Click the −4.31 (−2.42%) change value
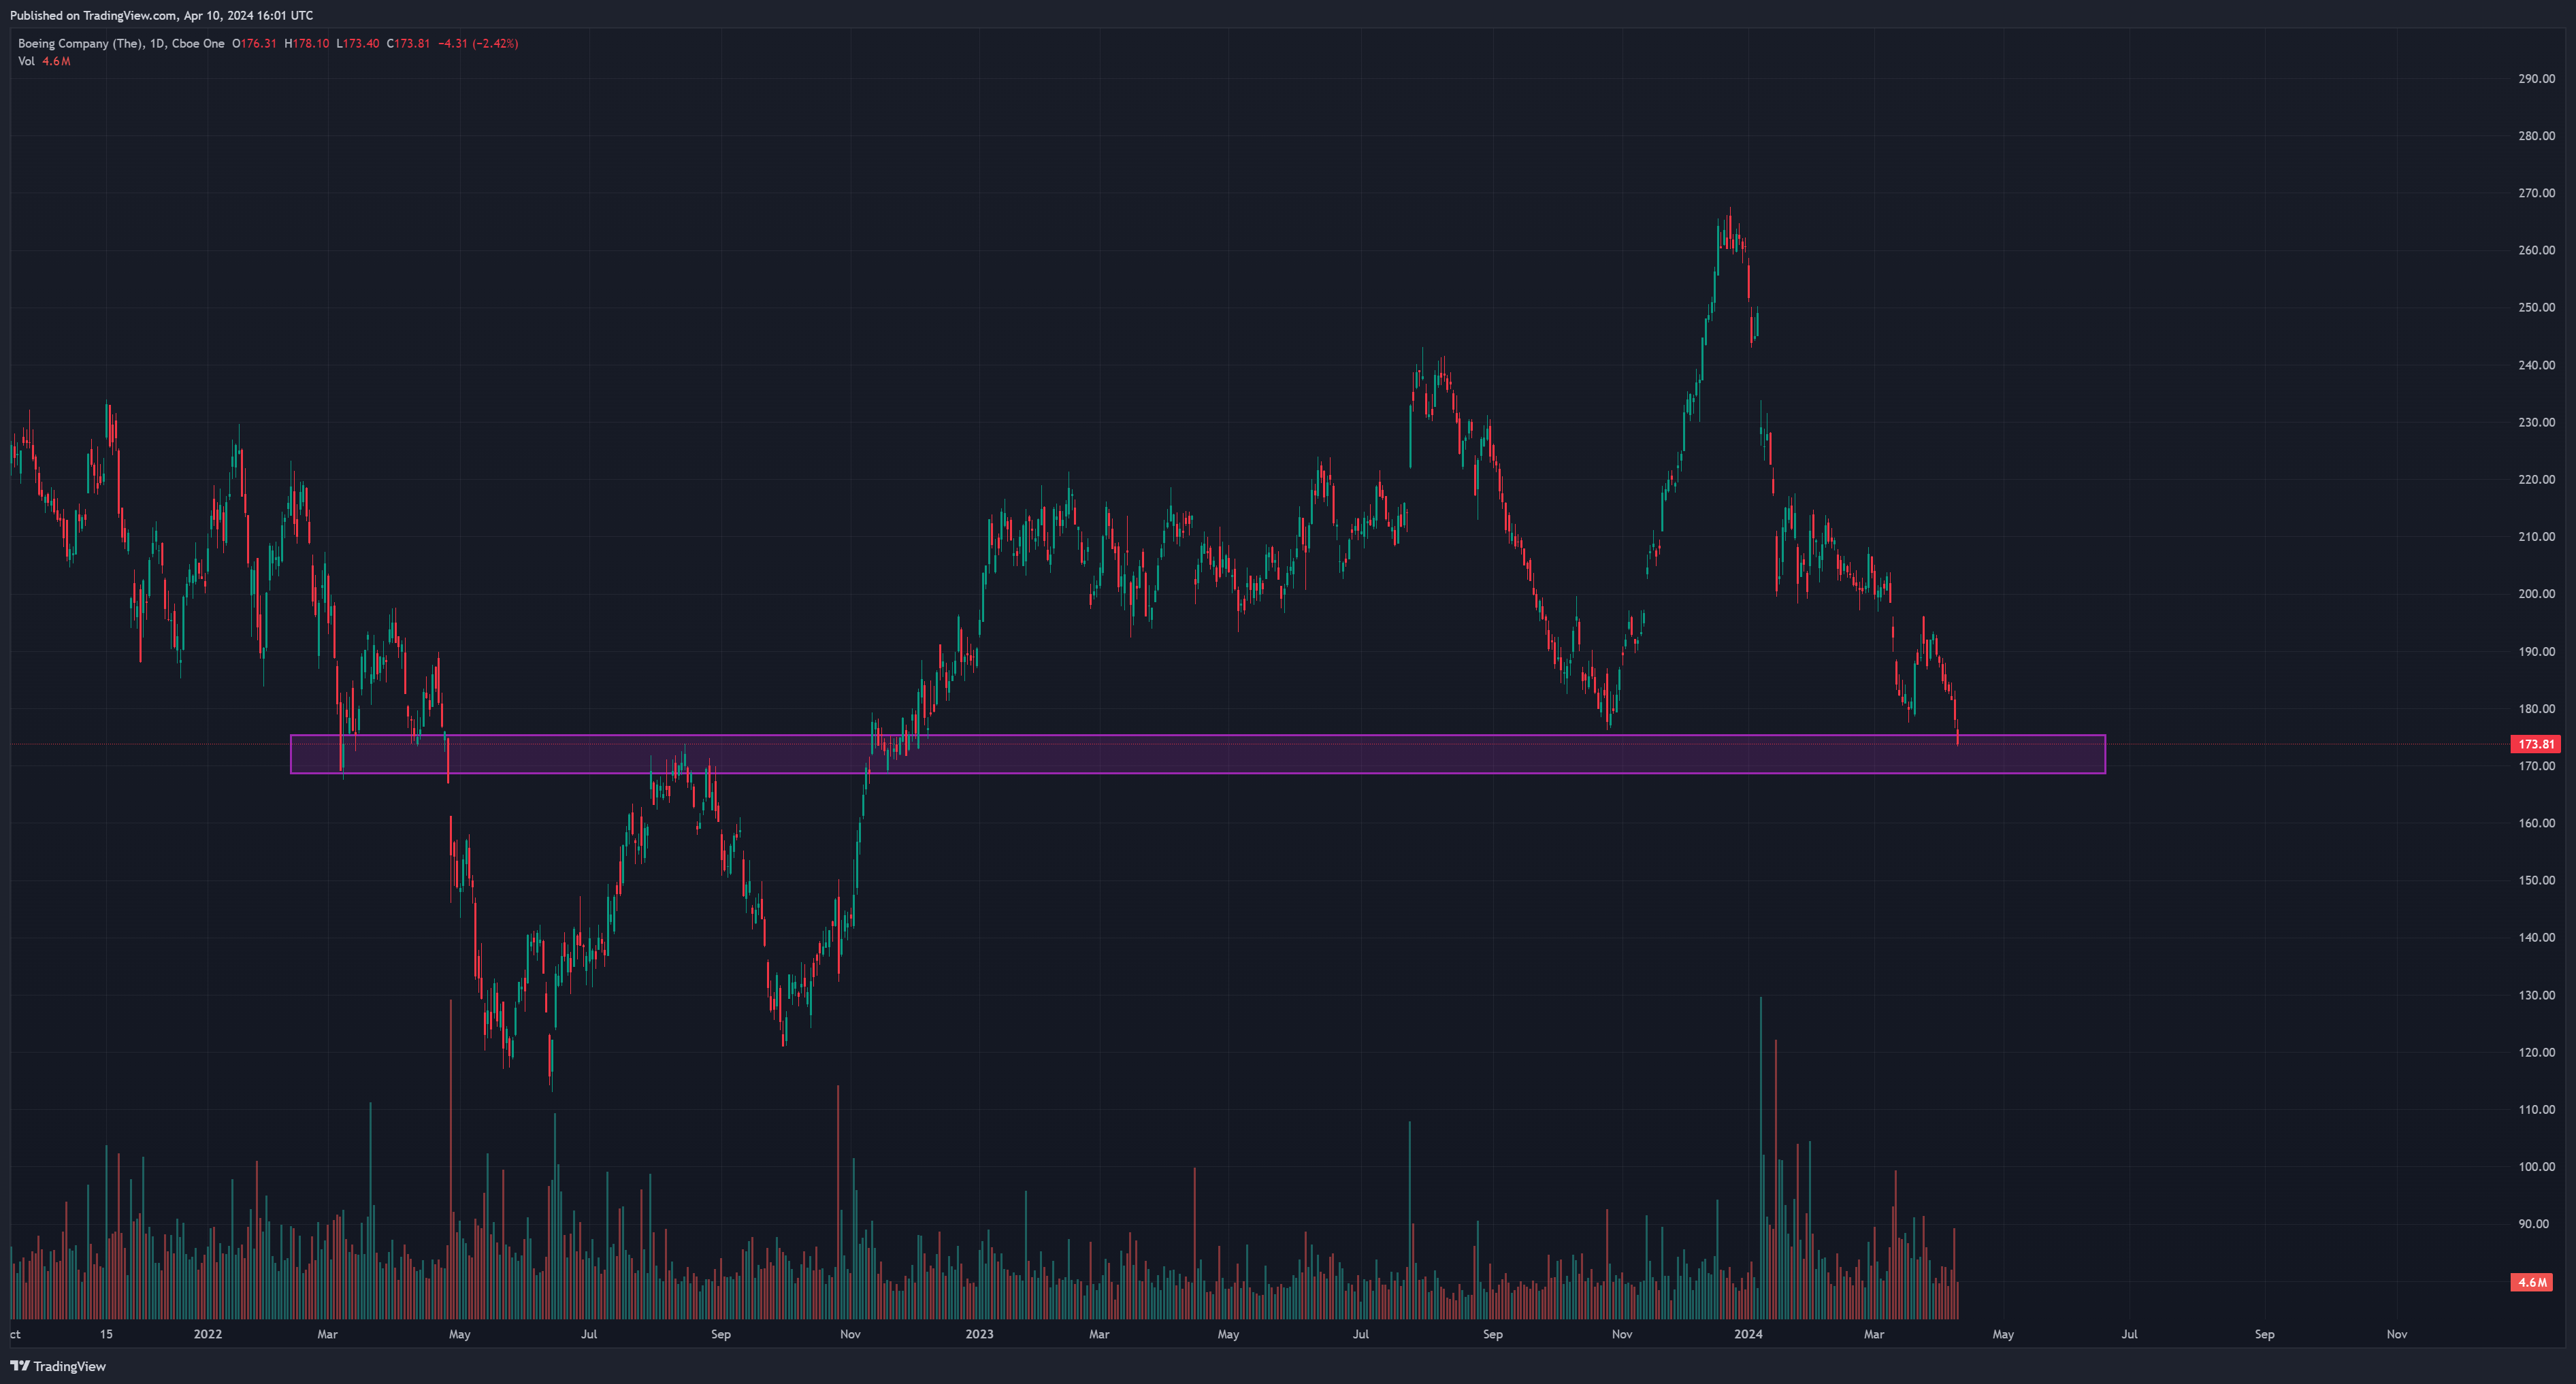 click(x=478, y=43)
